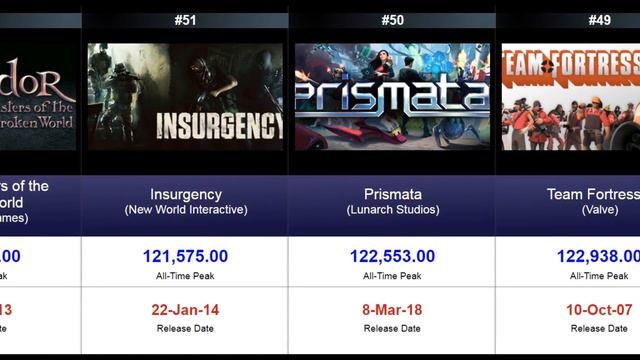Image resolution: width=640 pixels, height=360 pixels.
Task: Select the #49 rank header
Action: pos(600,20)
